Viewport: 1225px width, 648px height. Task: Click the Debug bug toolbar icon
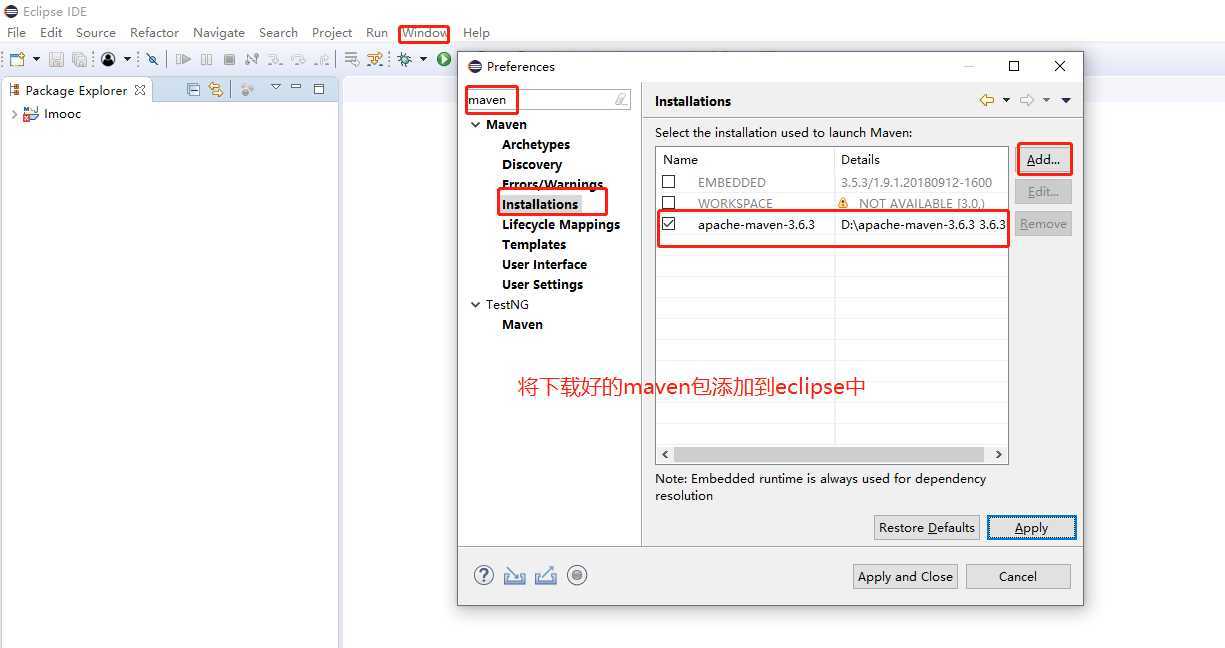(x=405, y=60)
